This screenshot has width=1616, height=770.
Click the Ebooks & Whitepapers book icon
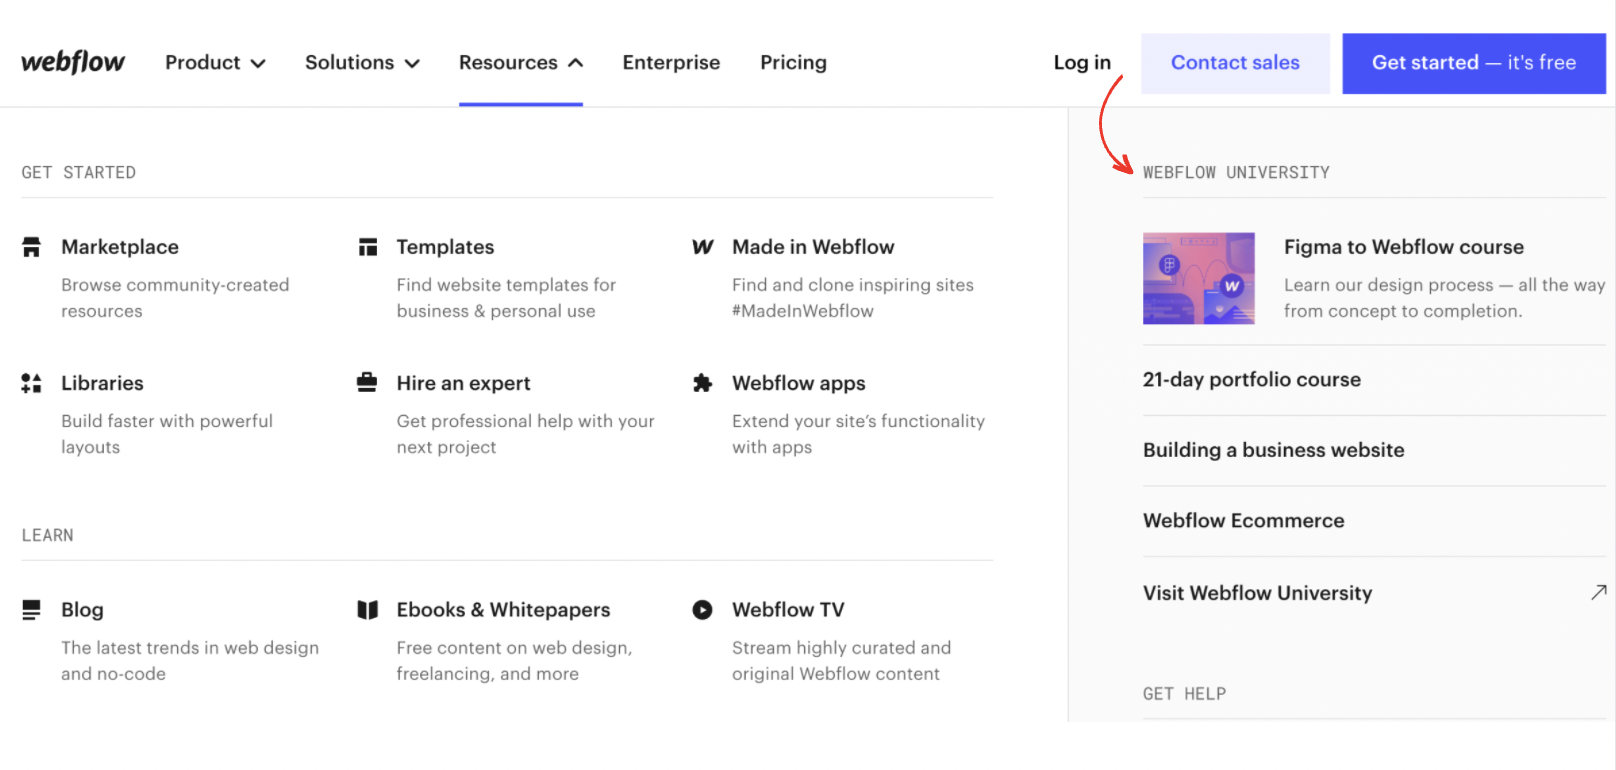click(x=368, y=610)
